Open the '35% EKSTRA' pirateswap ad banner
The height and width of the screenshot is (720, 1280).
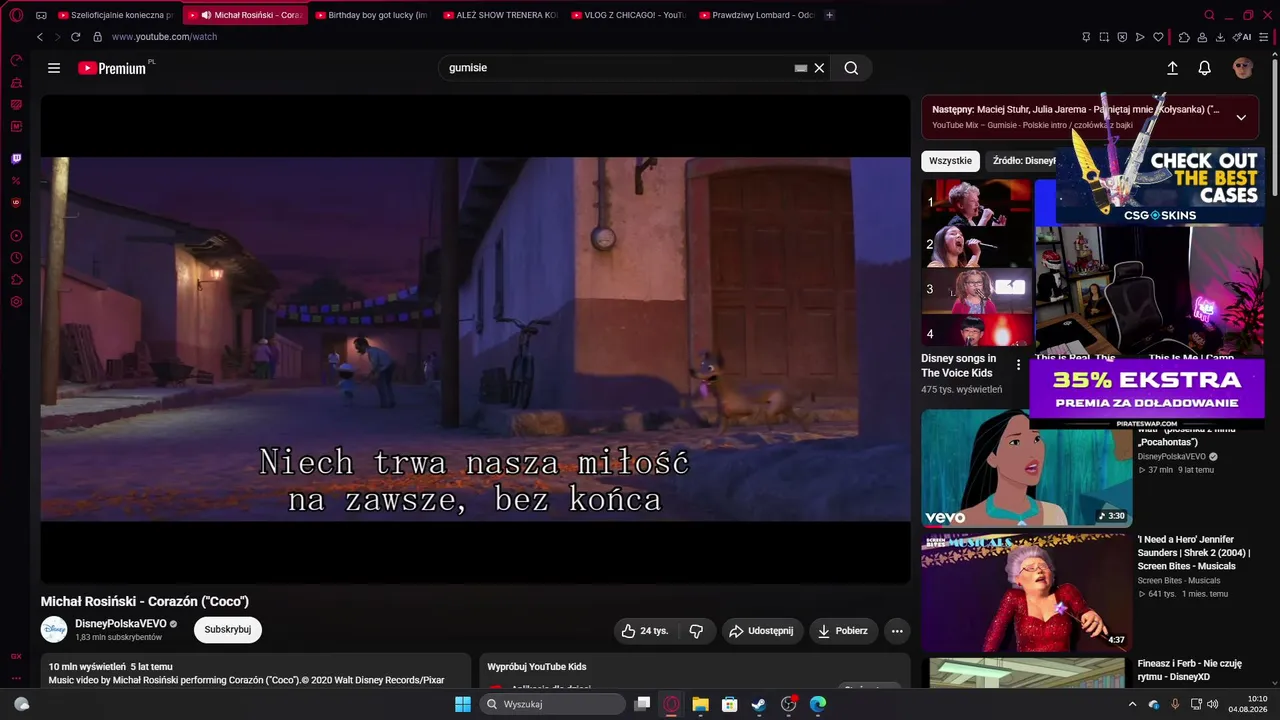click(1147, 394)
